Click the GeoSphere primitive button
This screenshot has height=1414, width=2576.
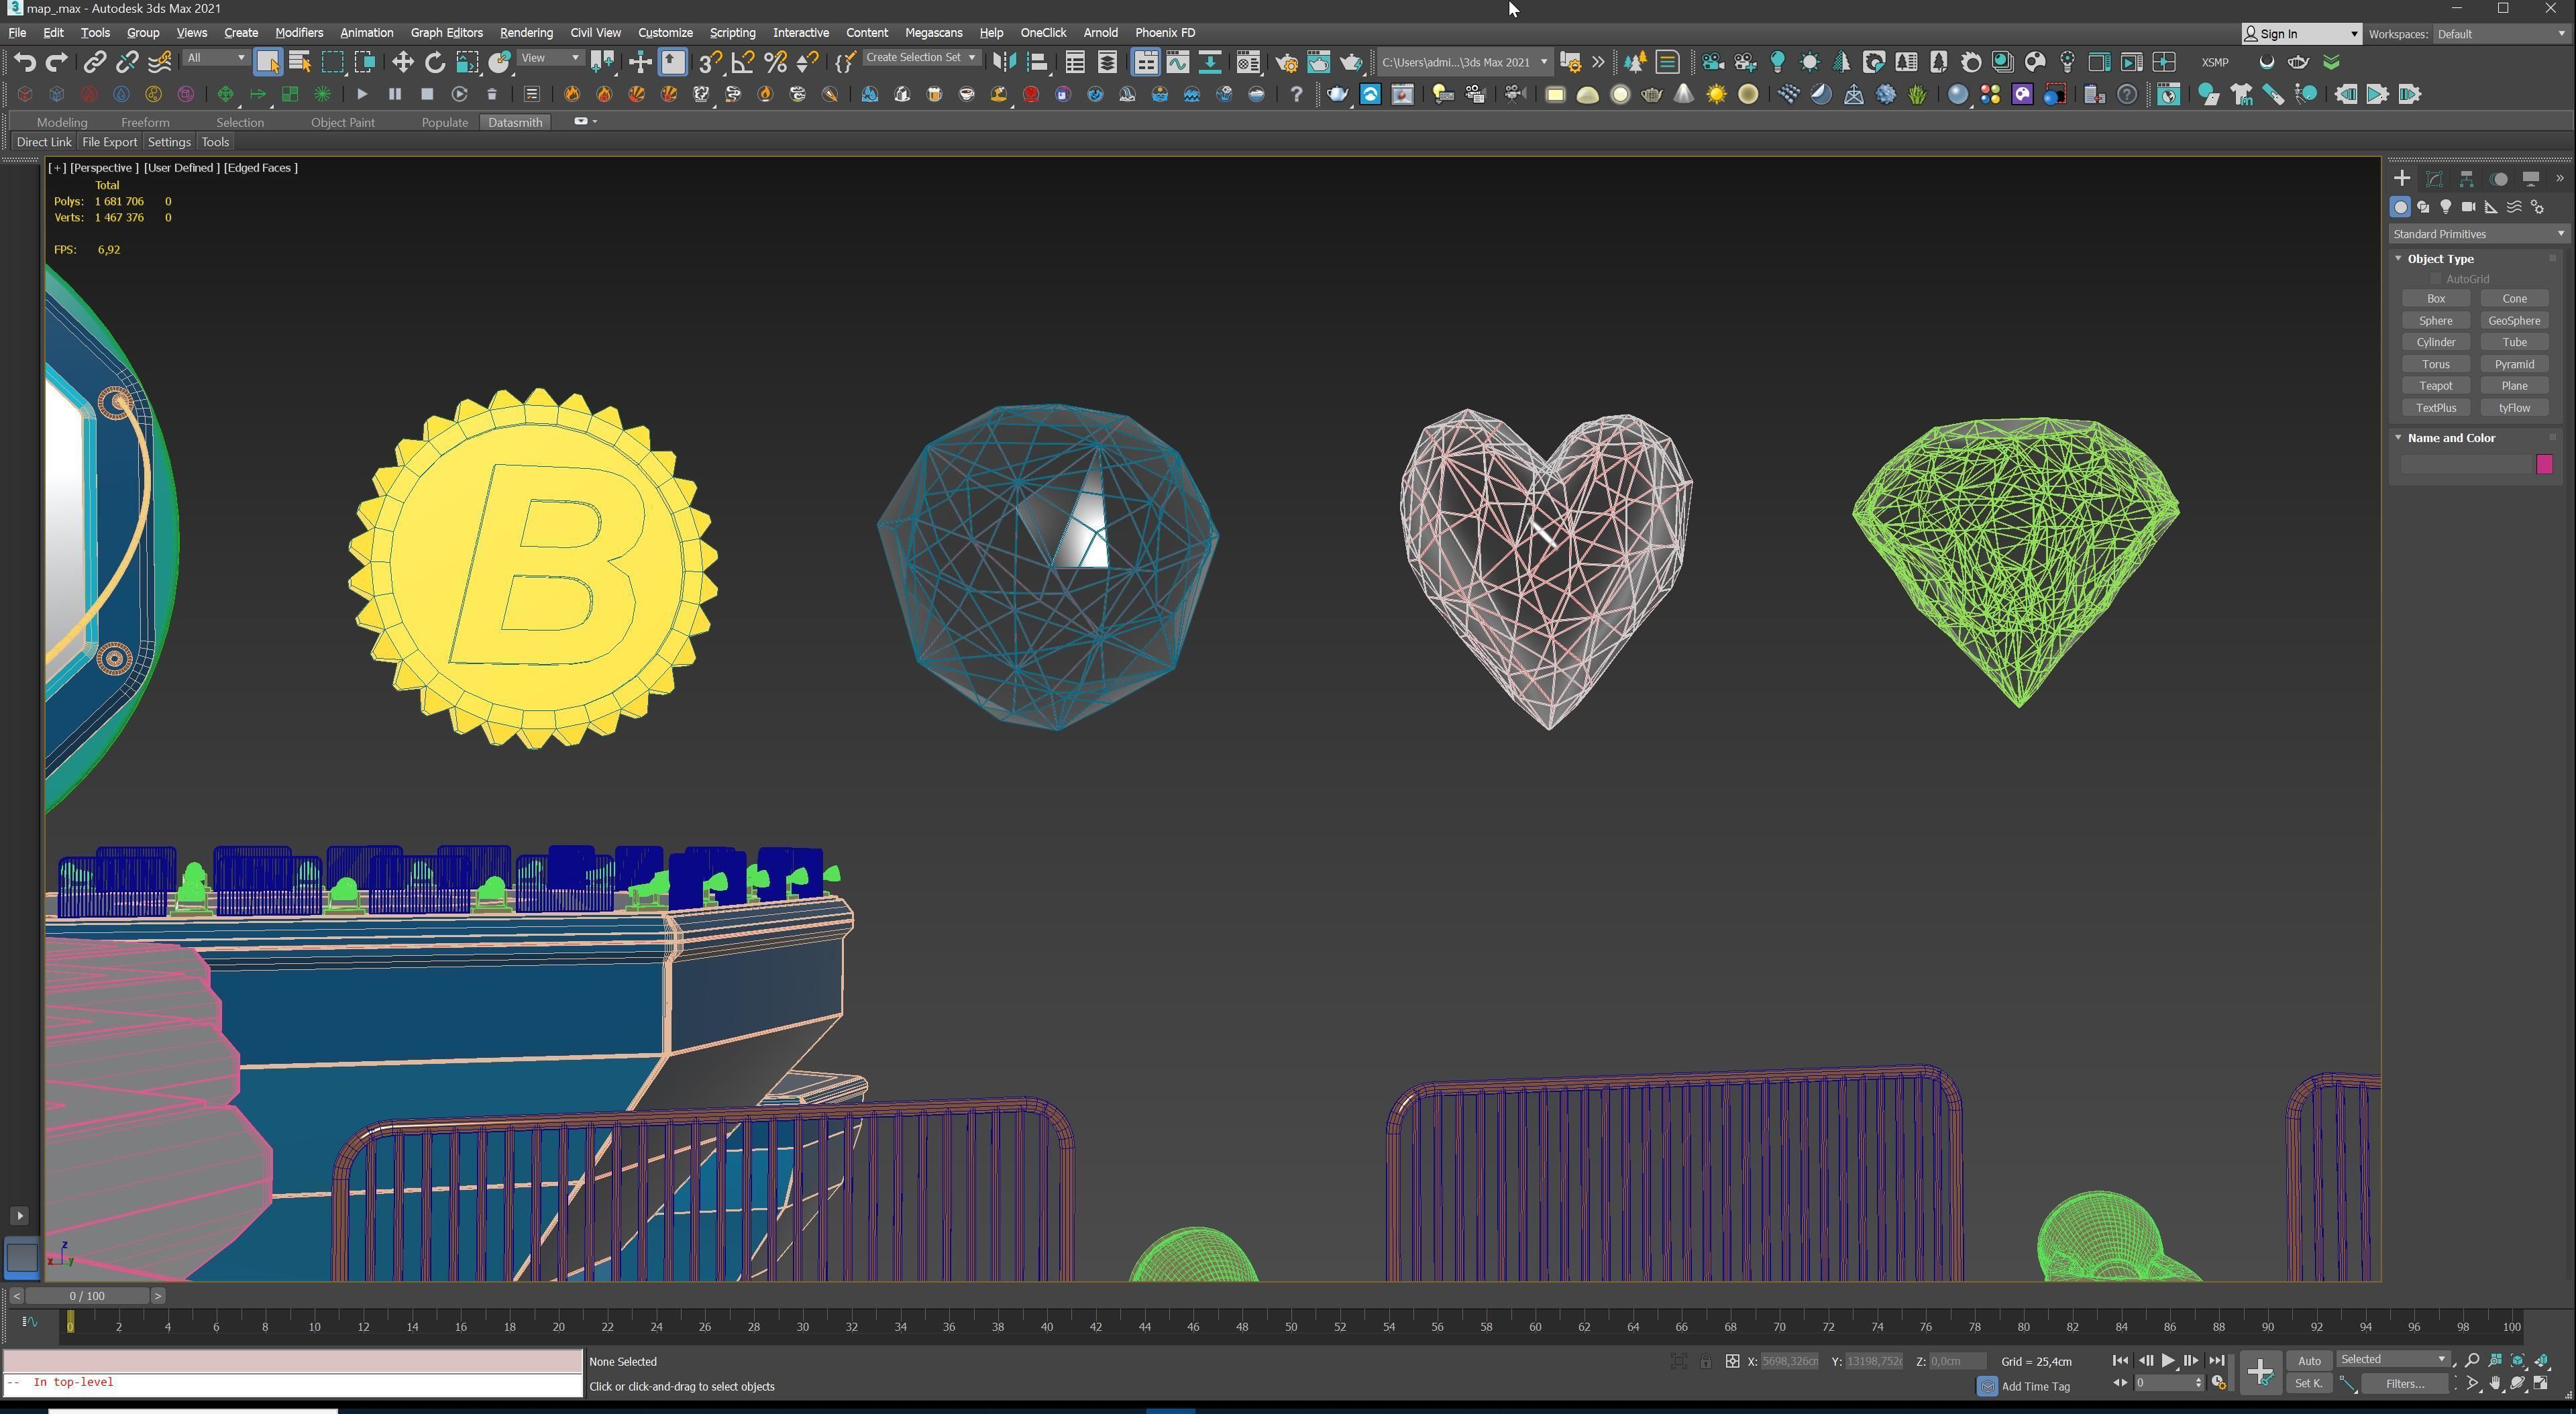[x=2514, y=321]
